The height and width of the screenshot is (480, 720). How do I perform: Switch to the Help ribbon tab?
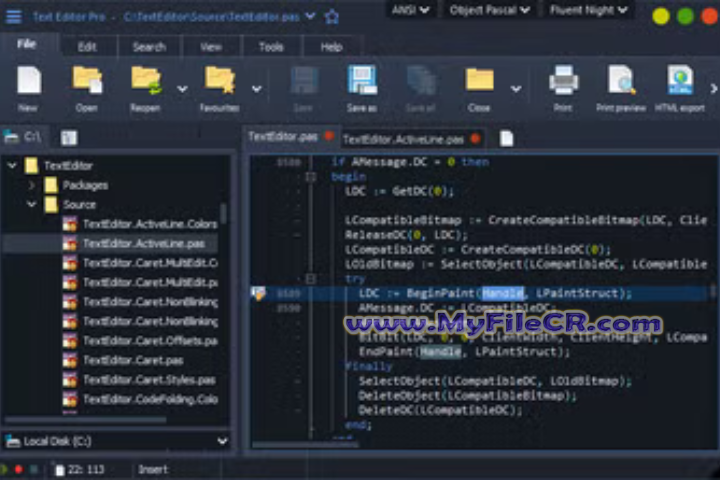click(332, 47)
